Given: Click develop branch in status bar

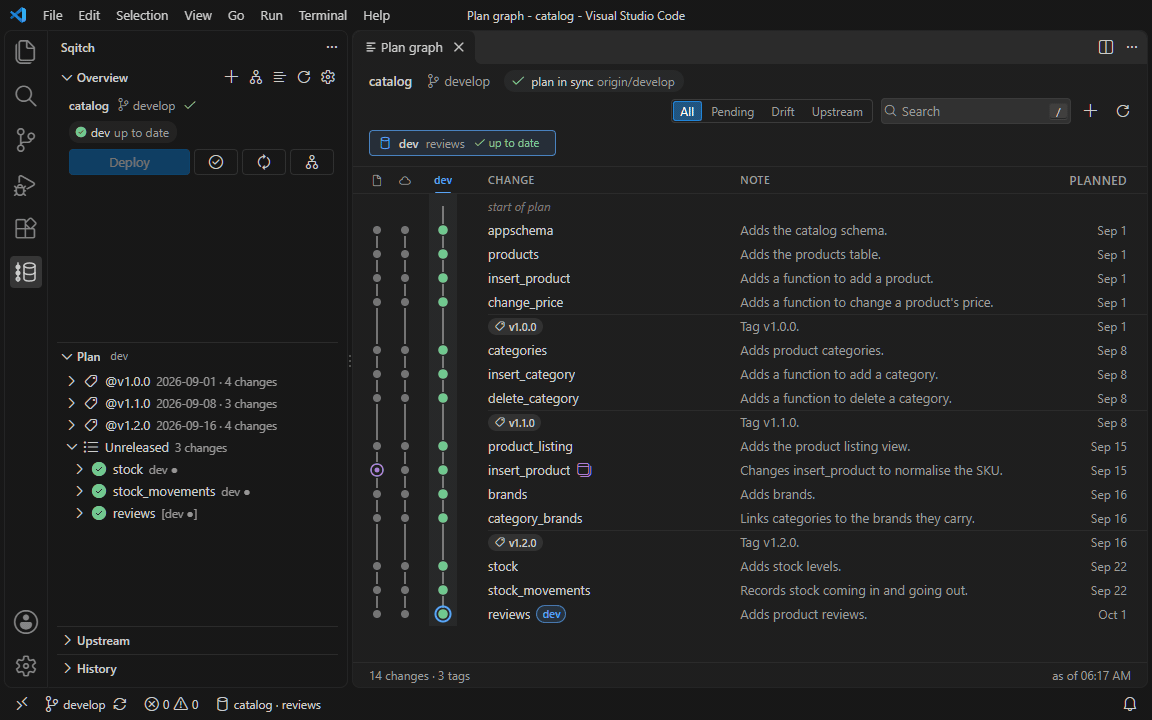Looking at the screenshot, I should [76, 705].
